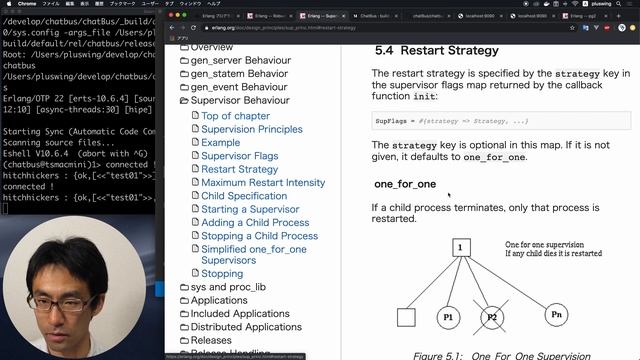Open the Stopping link in sidebar
640x360 pixels.
222,273
